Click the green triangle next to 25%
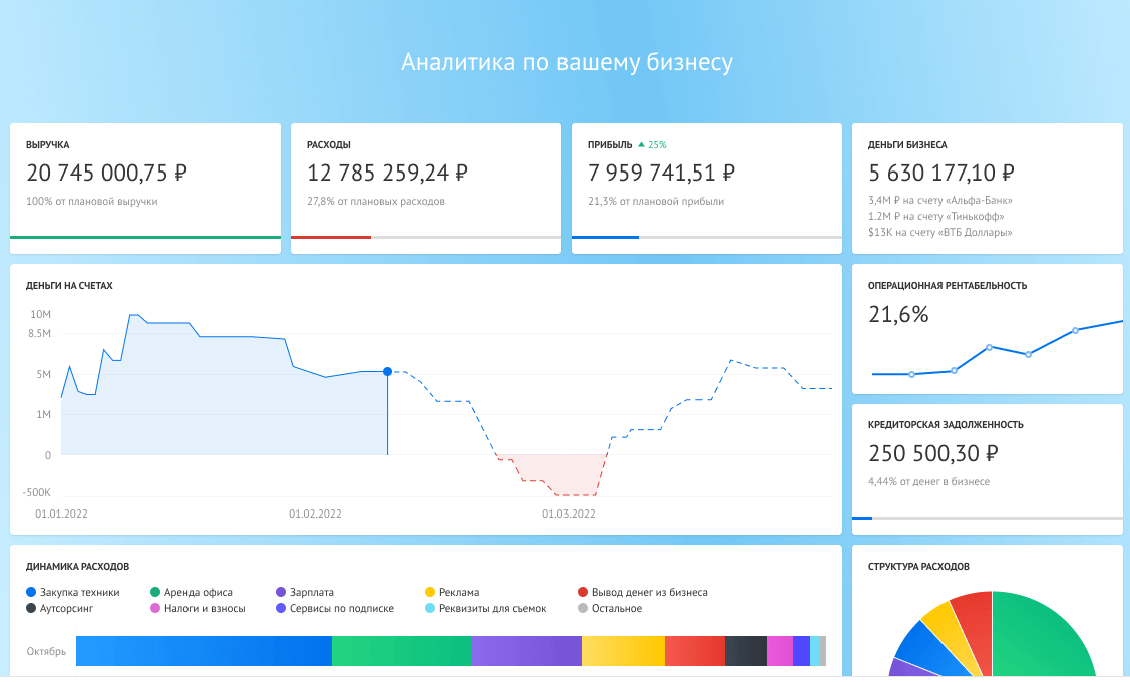This screenshot has width=1130, height=682. click(x=641, y=144)
